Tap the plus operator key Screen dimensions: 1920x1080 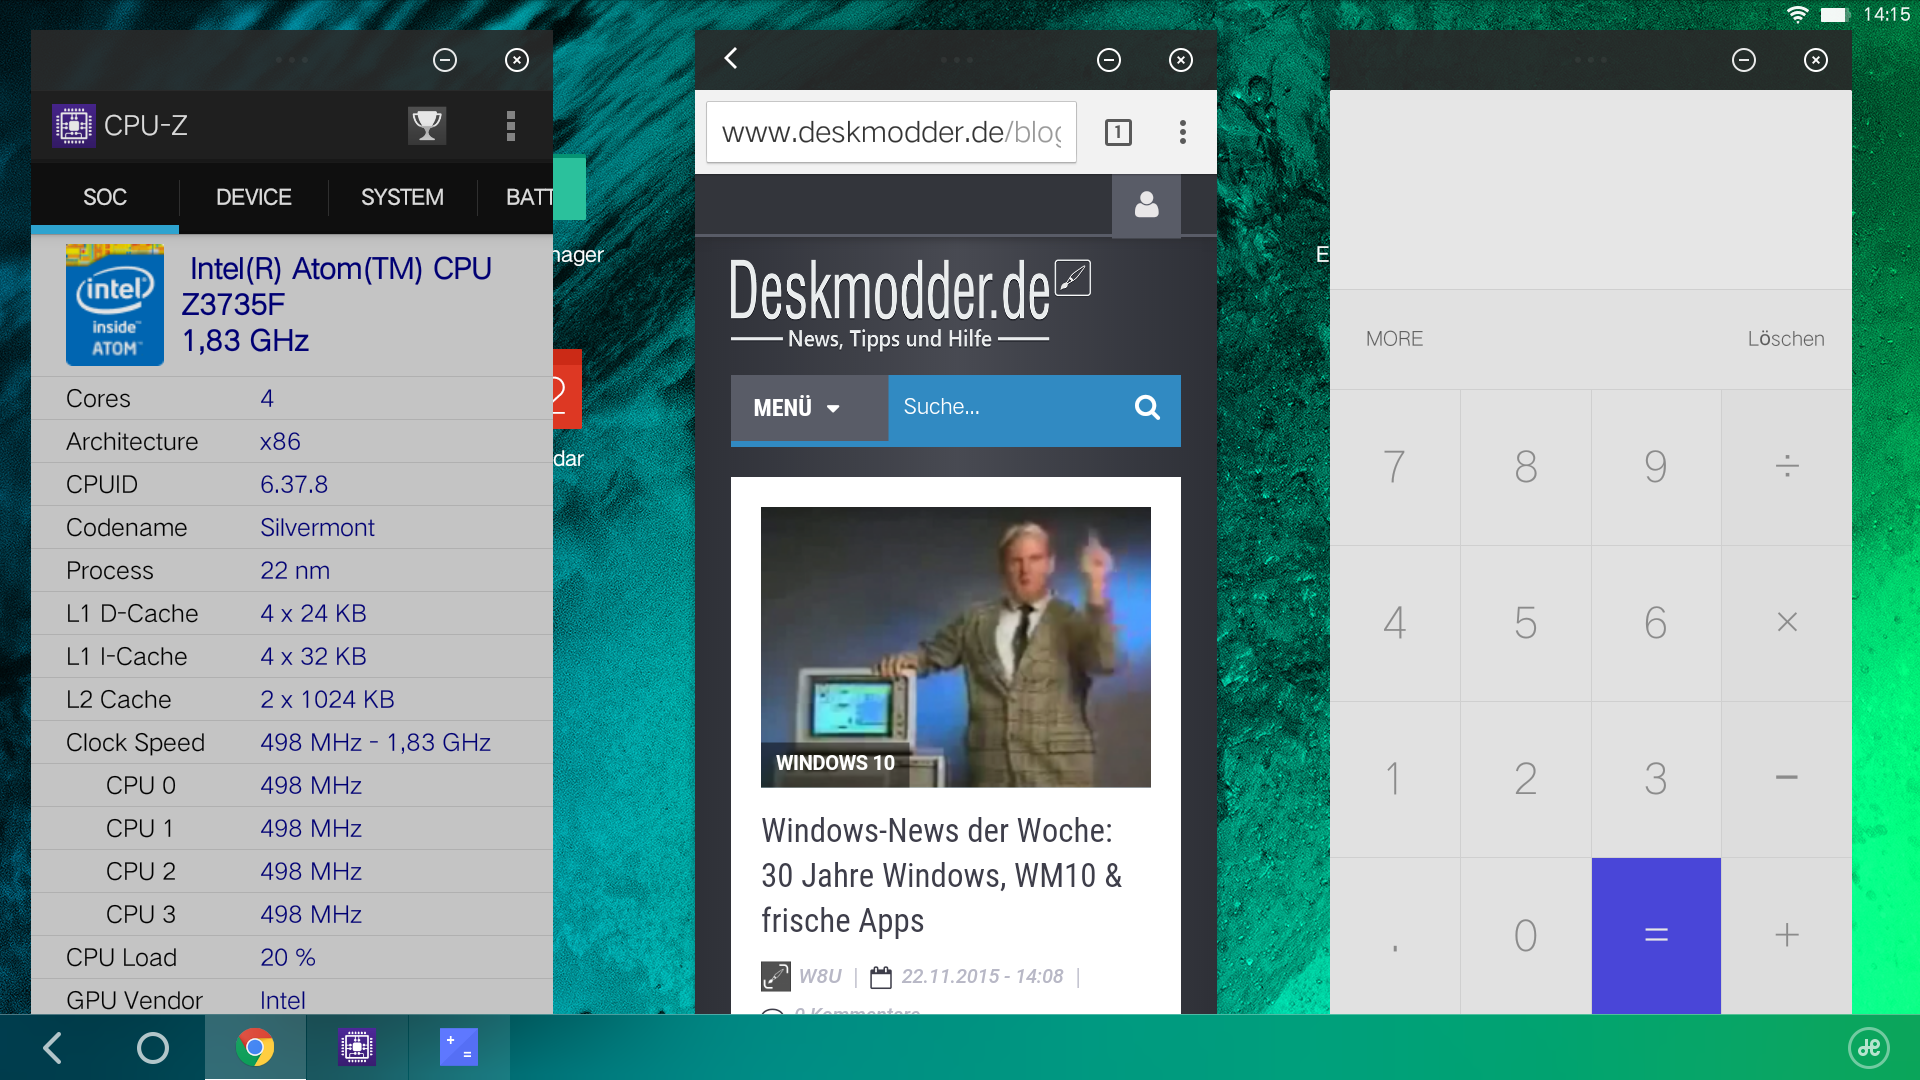[1787, 936]
